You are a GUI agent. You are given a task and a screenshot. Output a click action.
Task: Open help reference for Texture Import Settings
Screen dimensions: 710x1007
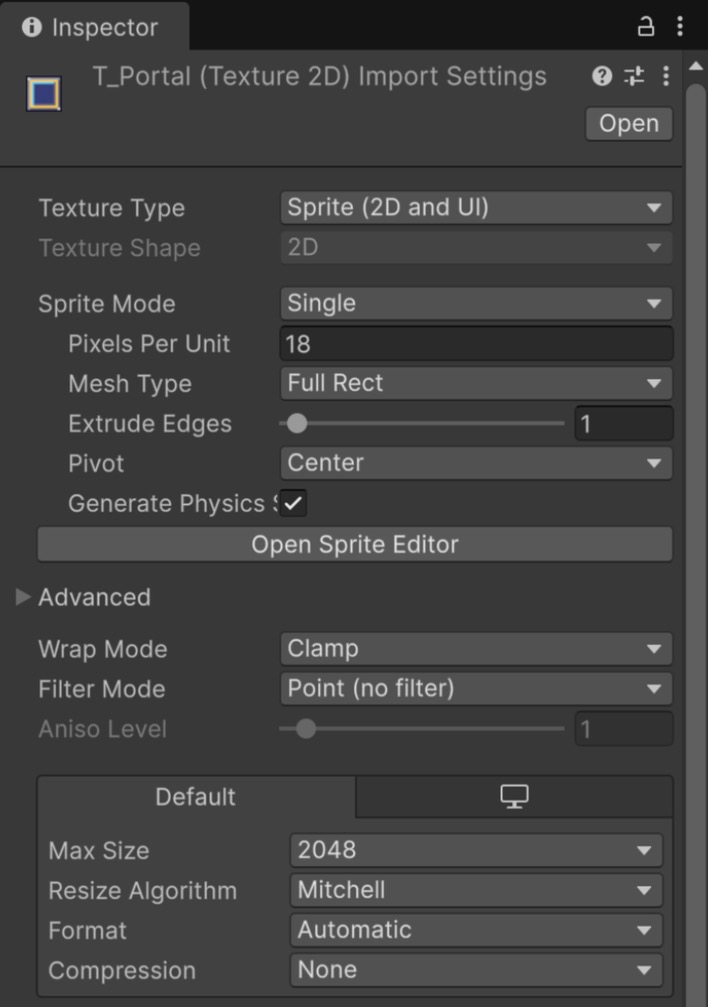602,76
